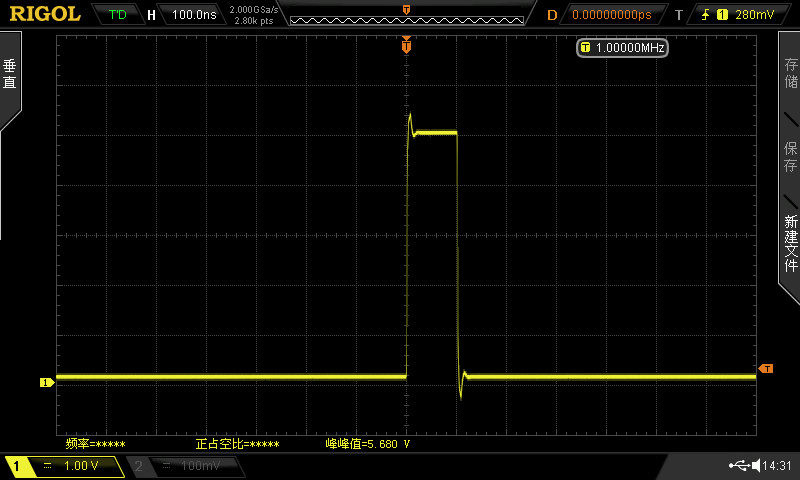The width and height of the screenshot is (800, 480).
Task: Select the 保存 save menu item
Action: (x=791, y=156)
